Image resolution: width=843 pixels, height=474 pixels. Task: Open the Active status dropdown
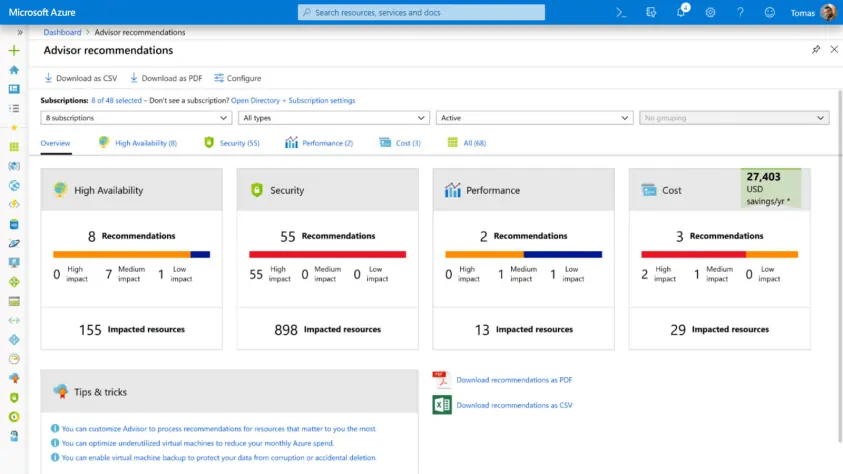coord(534,118)
